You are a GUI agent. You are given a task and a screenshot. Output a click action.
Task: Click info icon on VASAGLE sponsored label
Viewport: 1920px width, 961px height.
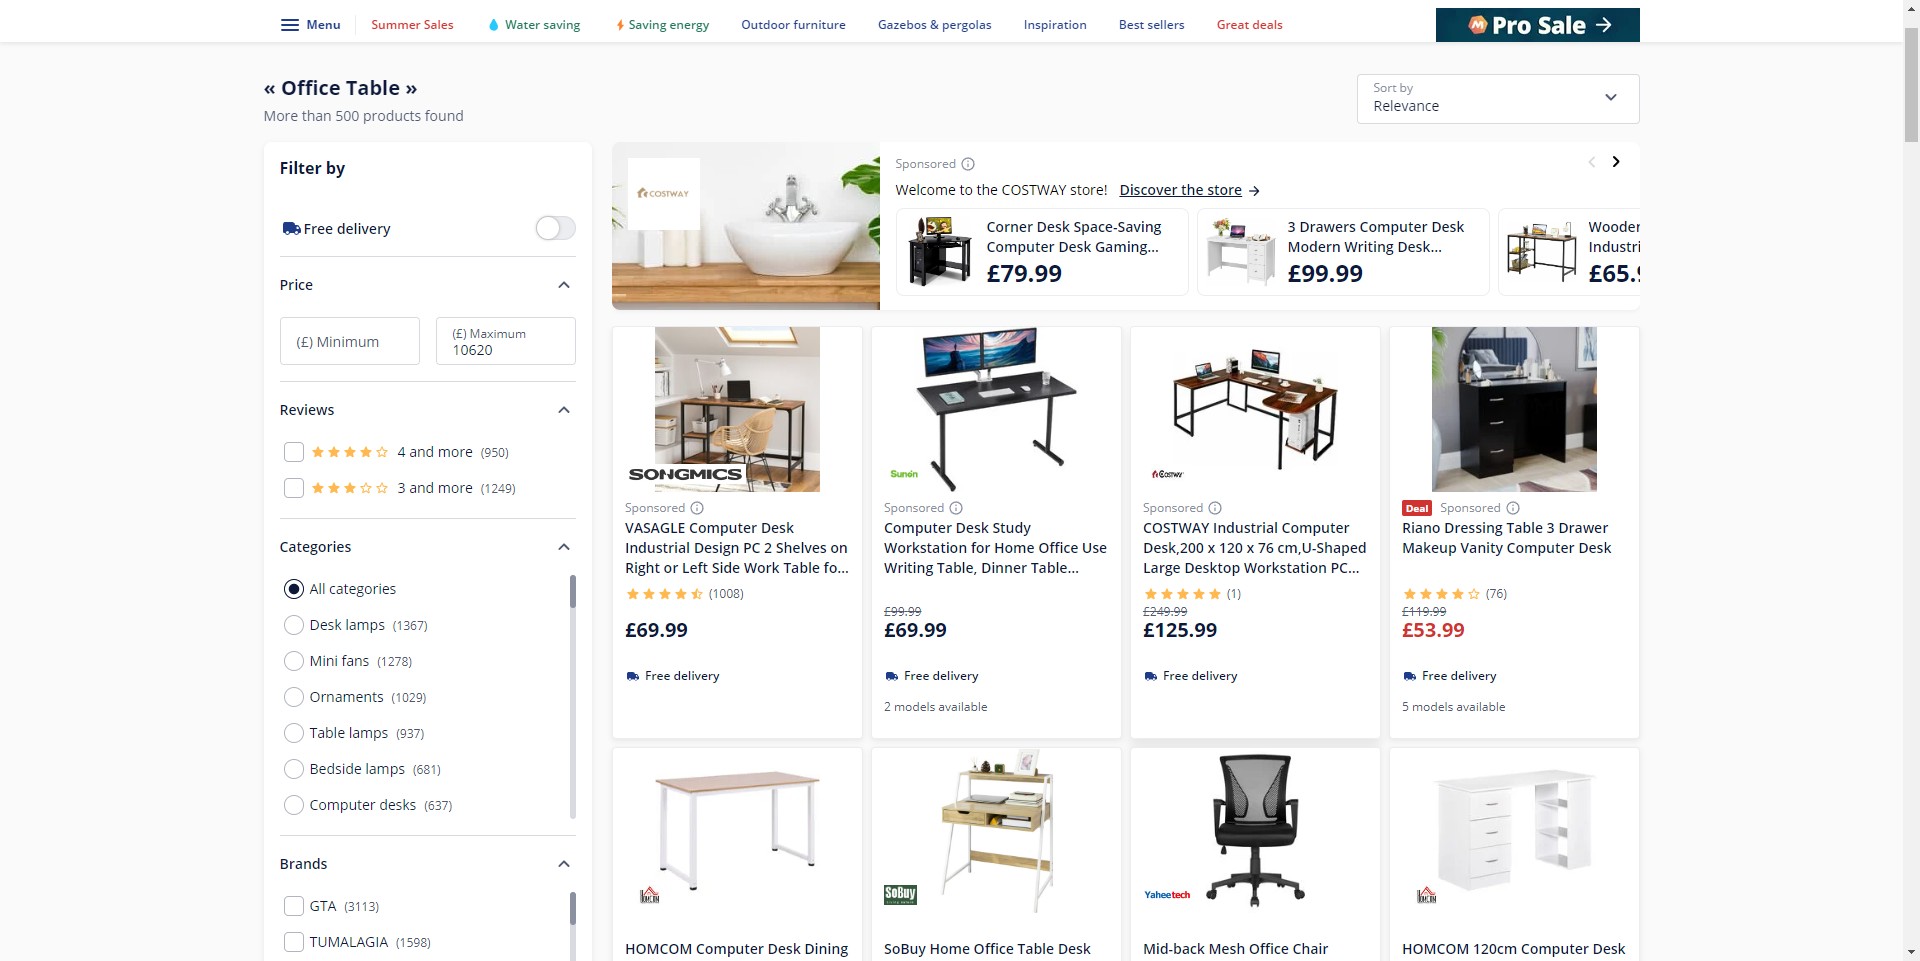click(697, 508)
